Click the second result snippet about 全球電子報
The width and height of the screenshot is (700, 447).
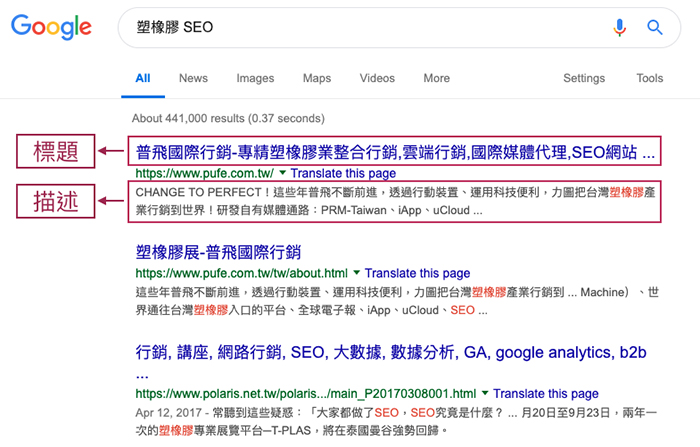point(397,301)
